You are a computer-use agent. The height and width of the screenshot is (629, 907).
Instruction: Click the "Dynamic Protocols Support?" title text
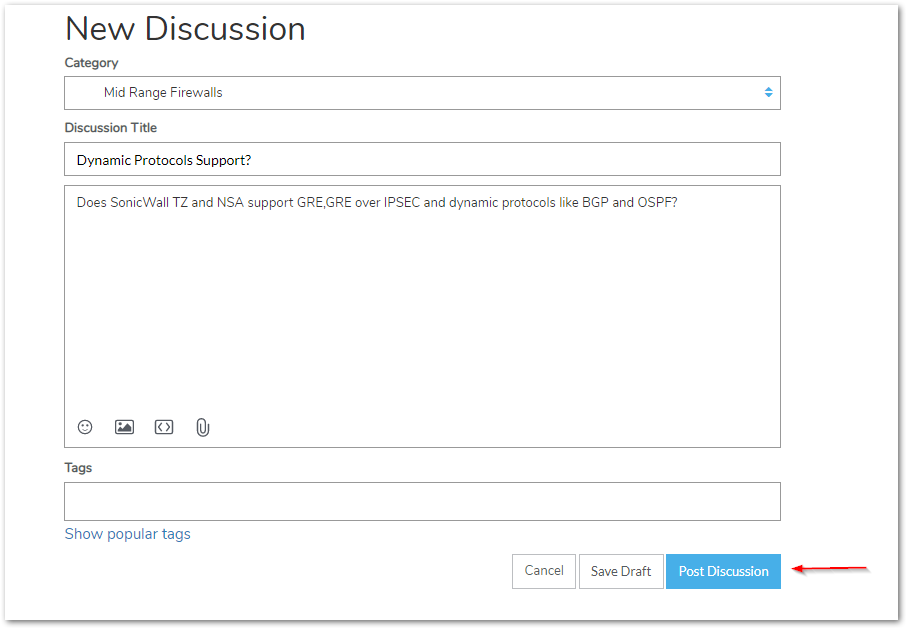(164, 160)
